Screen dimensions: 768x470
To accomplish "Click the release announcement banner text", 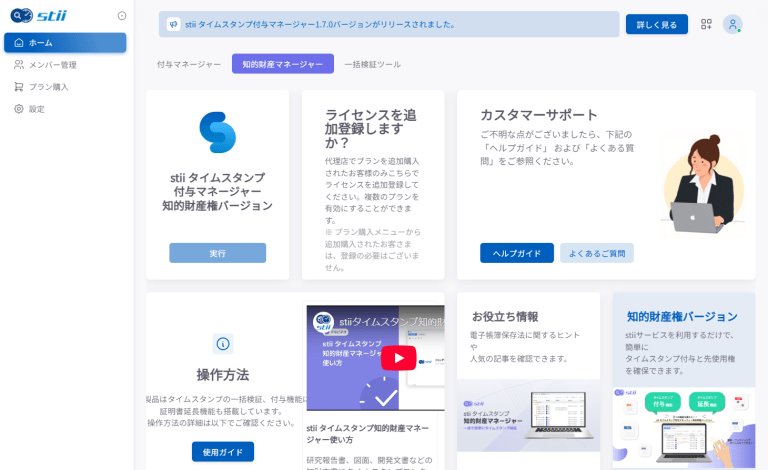I will coord(320,24).
